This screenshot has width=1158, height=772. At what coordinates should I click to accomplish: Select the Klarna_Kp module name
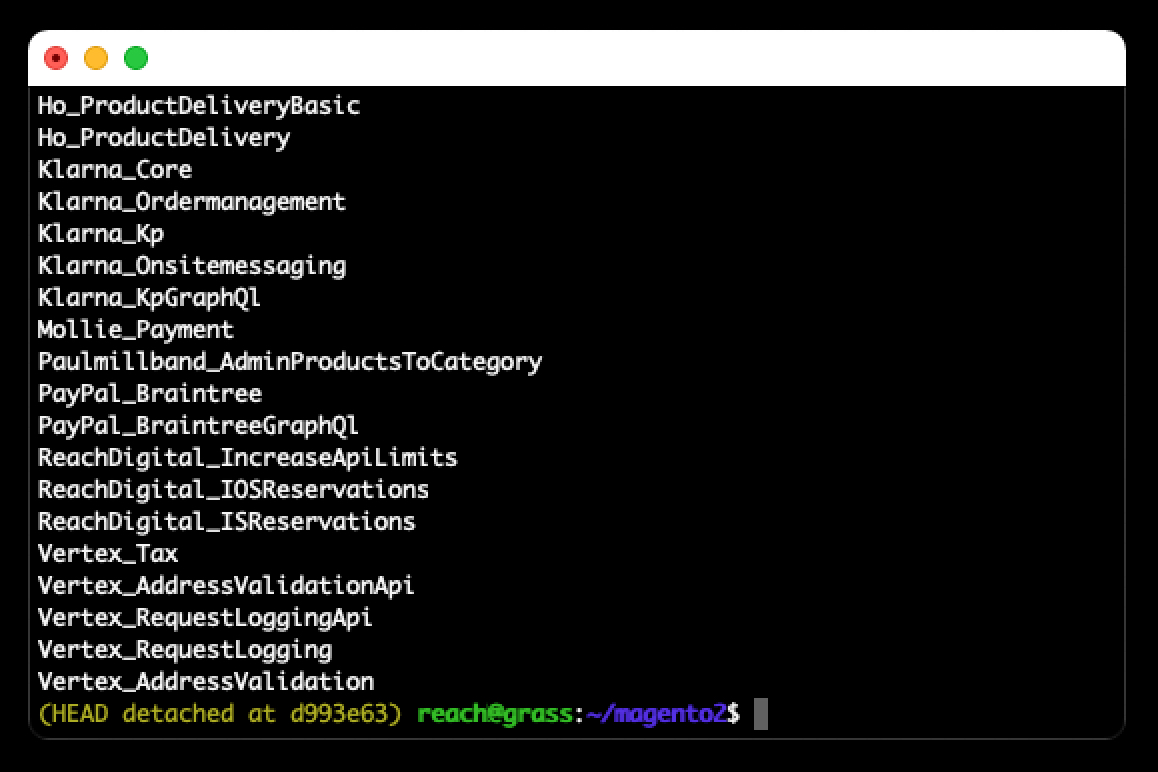click(101, 233)
